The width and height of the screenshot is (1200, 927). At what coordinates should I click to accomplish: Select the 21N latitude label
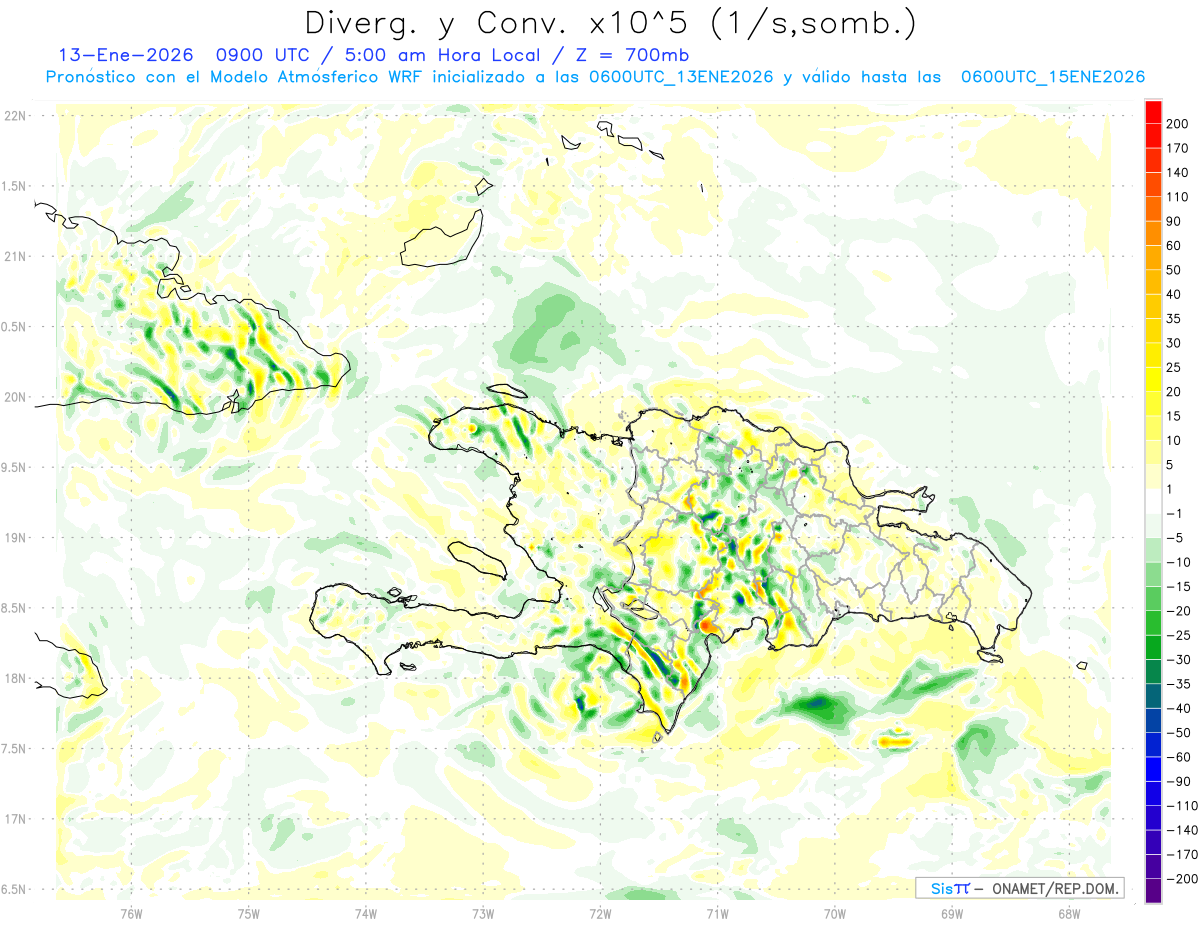16,257
